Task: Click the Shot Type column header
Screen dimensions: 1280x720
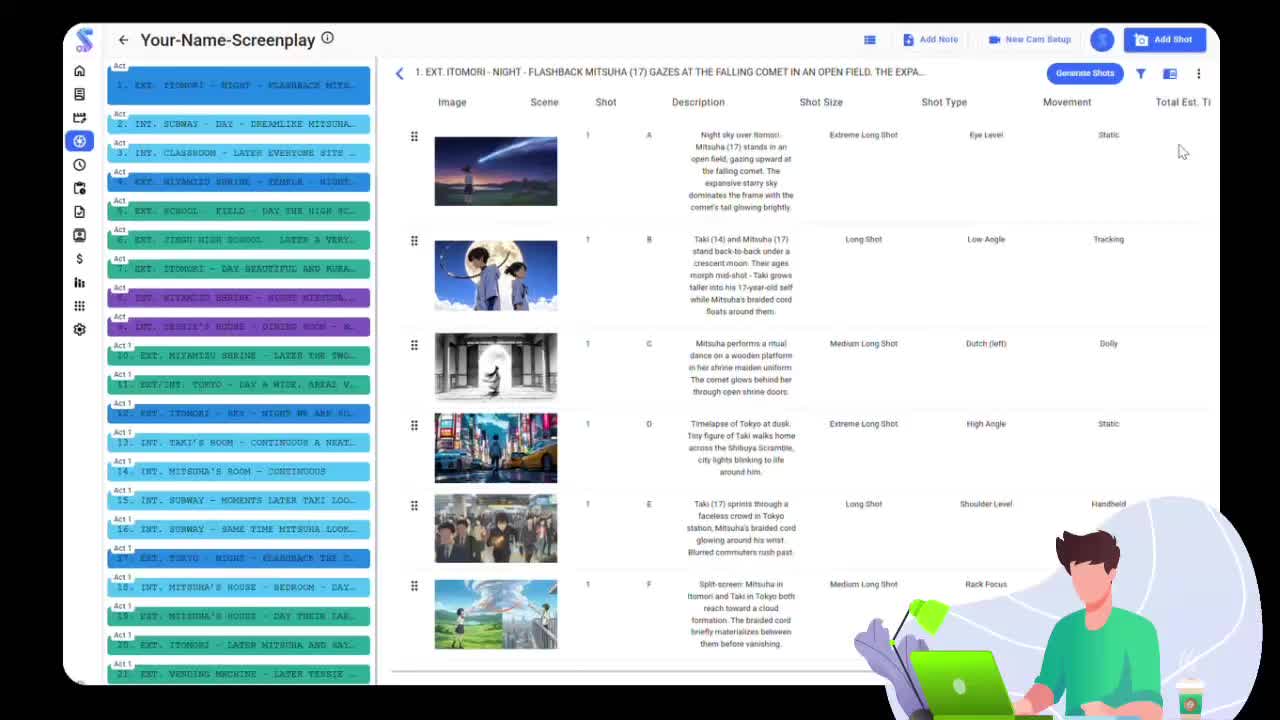Action: pyautogui.click(x=944, y=102)
